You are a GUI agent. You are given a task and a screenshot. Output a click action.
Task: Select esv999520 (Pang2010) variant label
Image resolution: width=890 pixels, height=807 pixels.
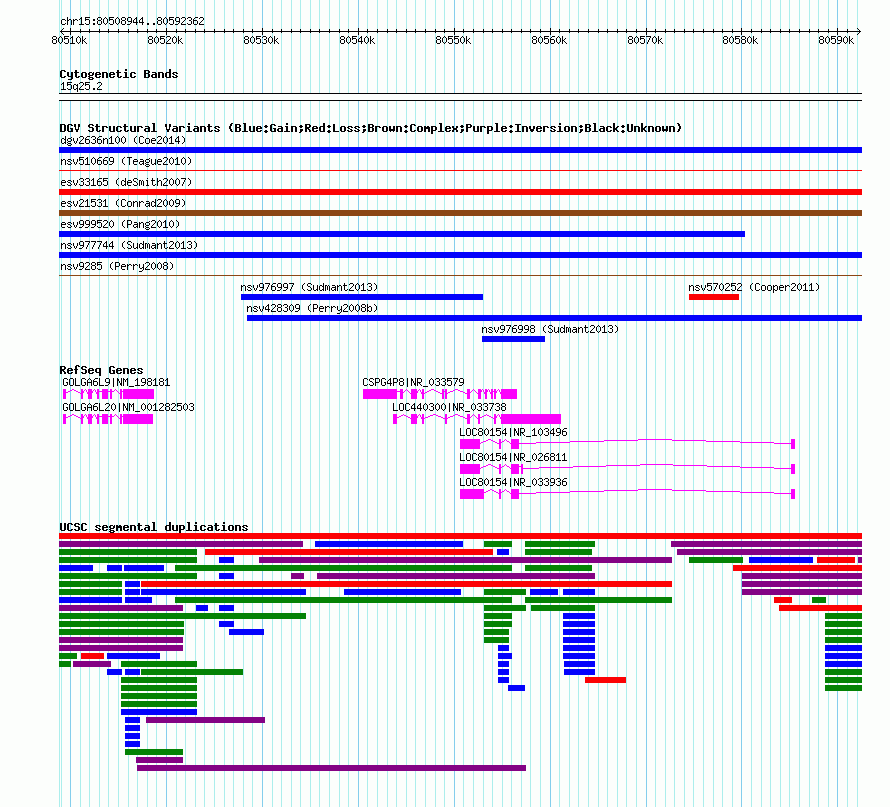120,224
